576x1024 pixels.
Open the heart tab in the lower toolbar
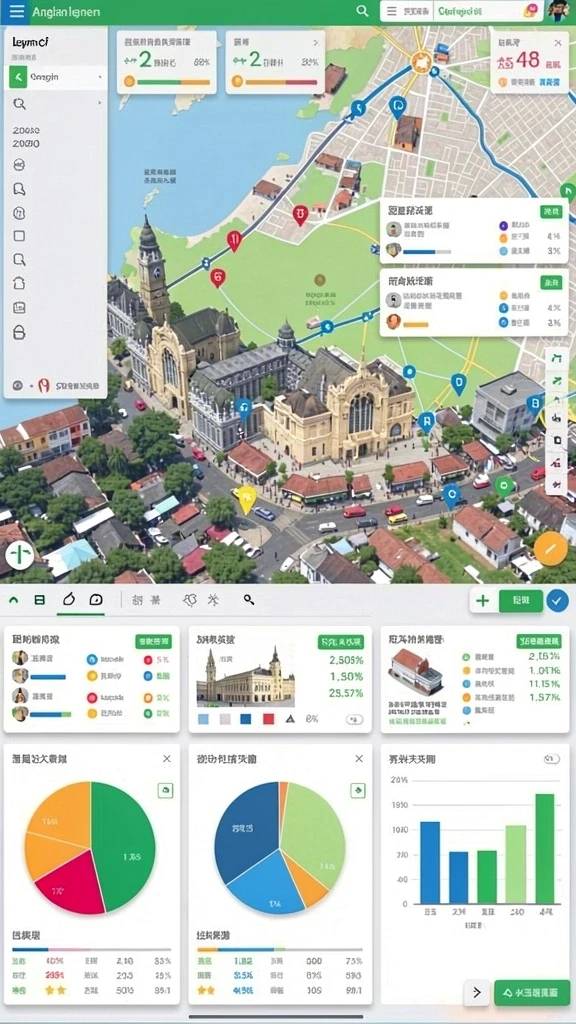coord(190,600)
